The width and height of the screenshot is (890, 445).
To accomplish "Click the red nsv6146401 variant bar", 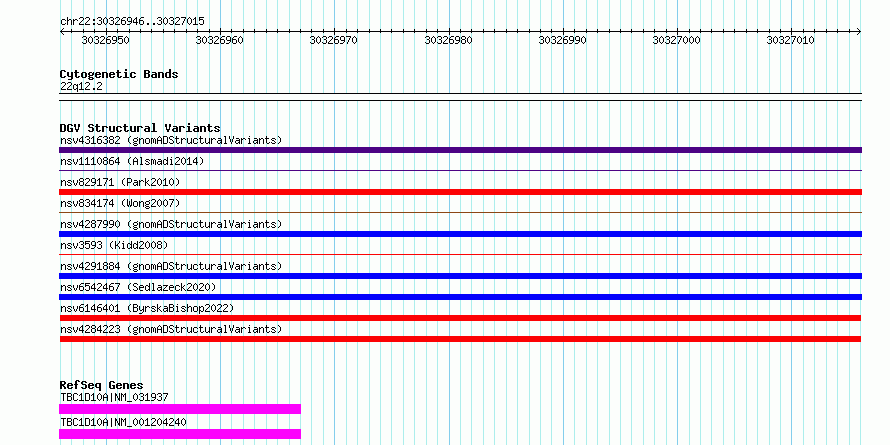I will pos(460,318).
